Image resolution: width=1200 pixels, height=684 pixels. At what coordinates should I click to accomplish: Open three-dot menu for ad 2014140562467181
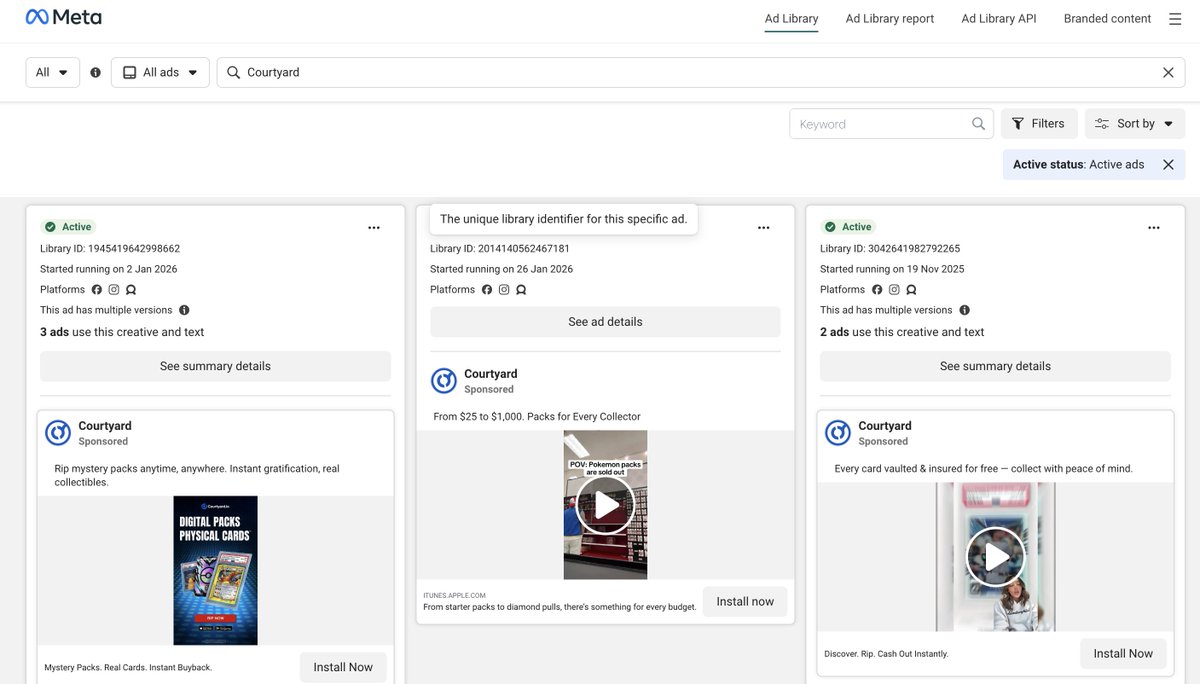click(x=764, y=227)
